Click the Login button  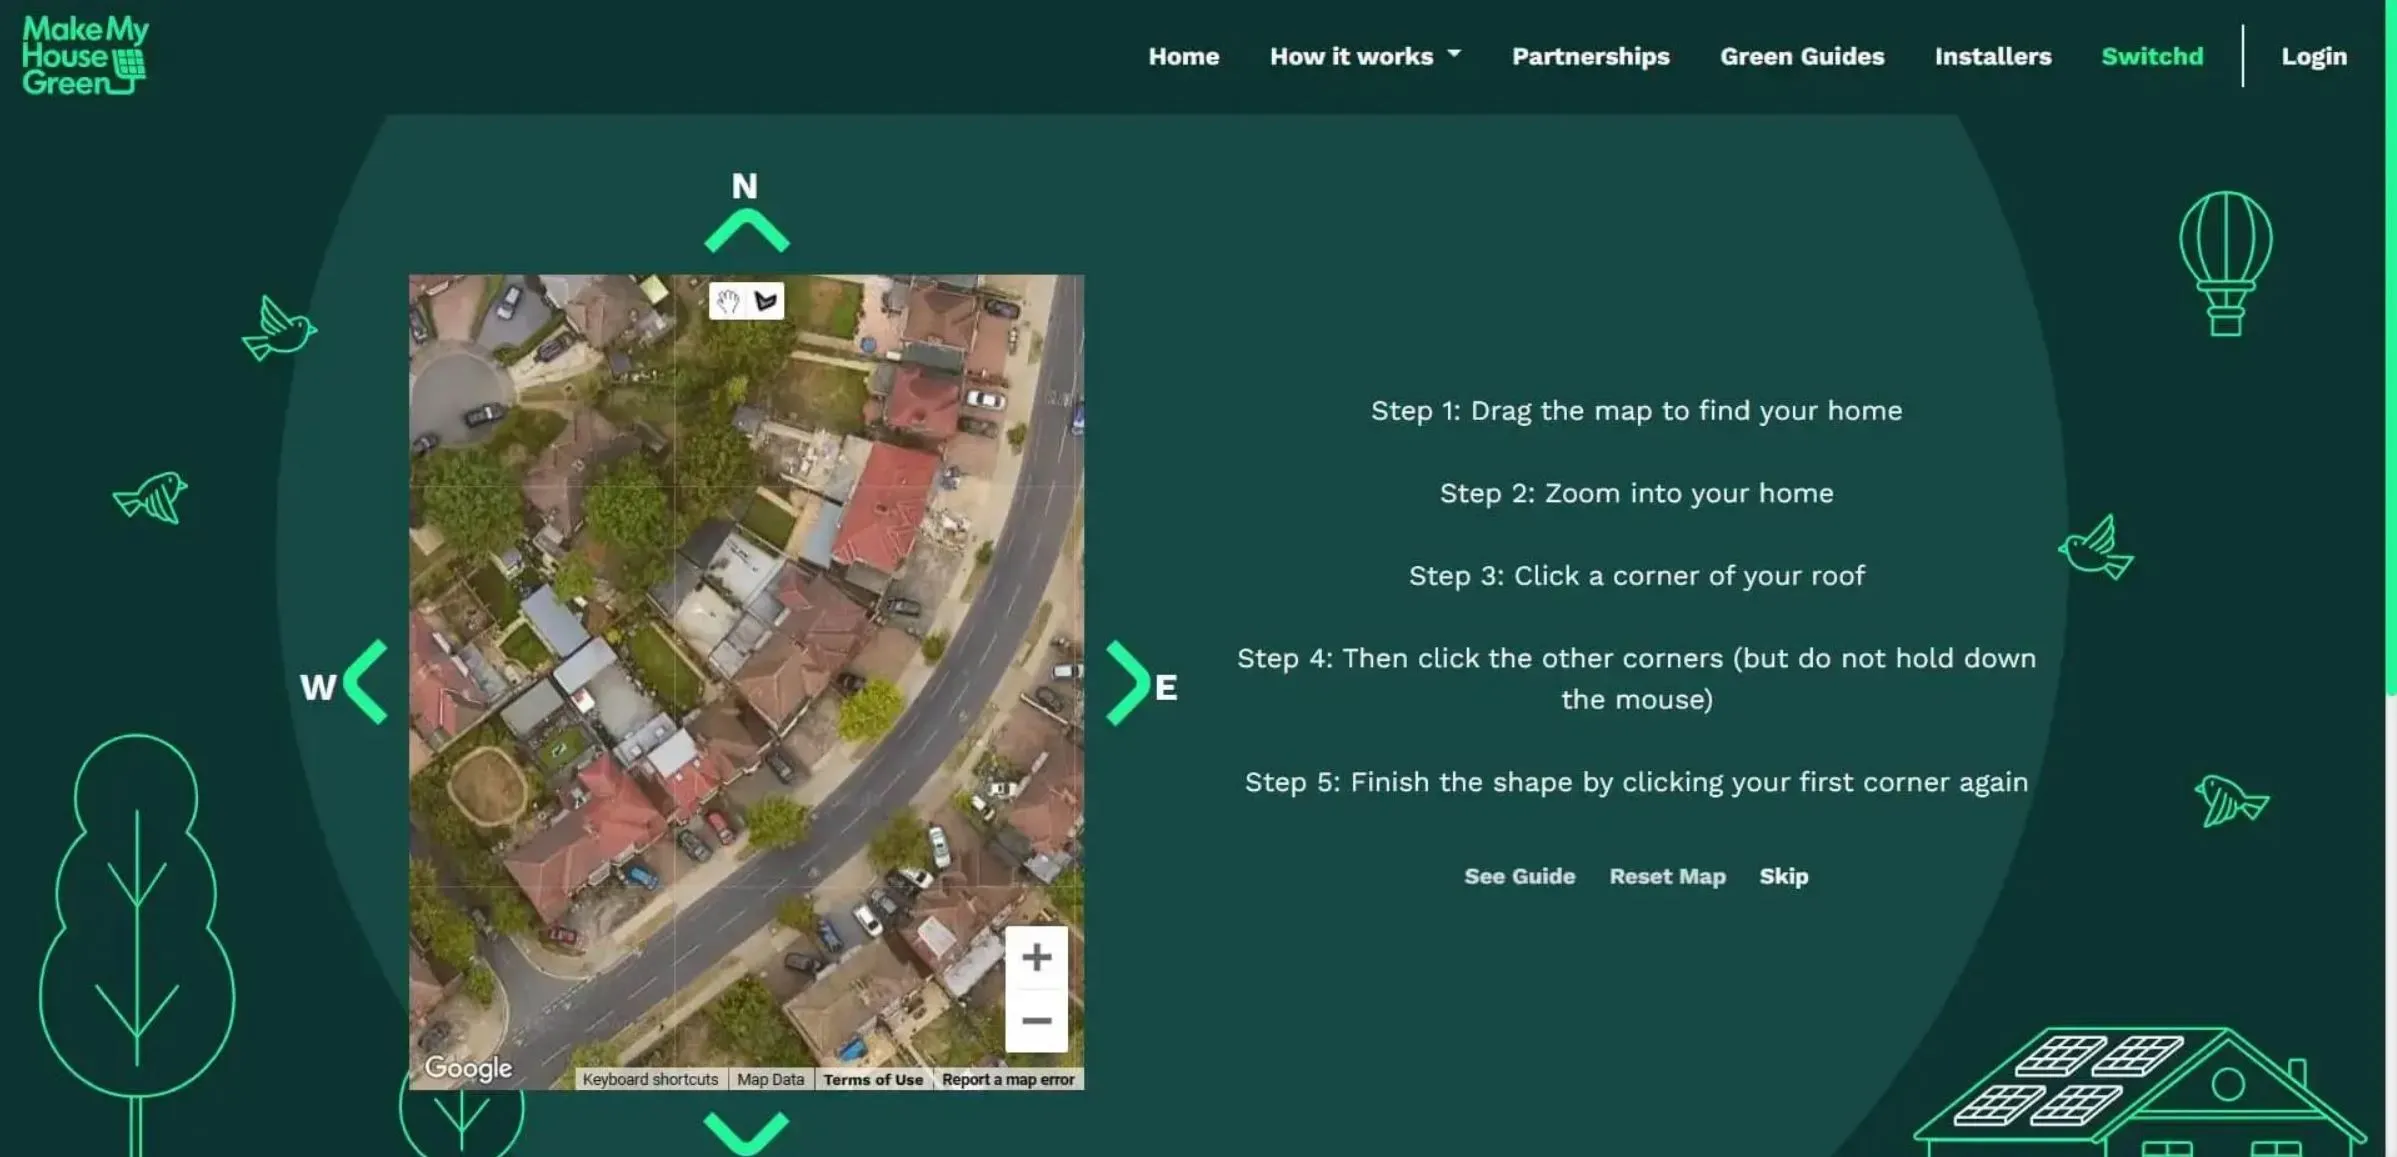[2313, 57]
